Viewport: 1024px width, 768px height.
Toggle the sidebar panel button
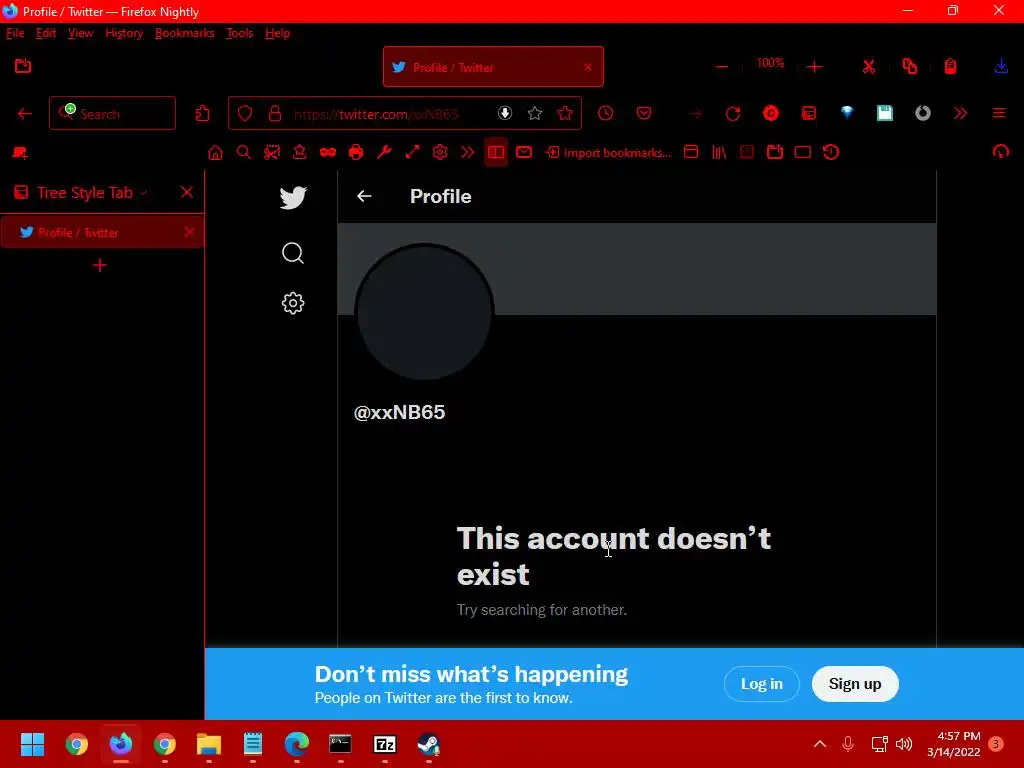pos(496,152)
